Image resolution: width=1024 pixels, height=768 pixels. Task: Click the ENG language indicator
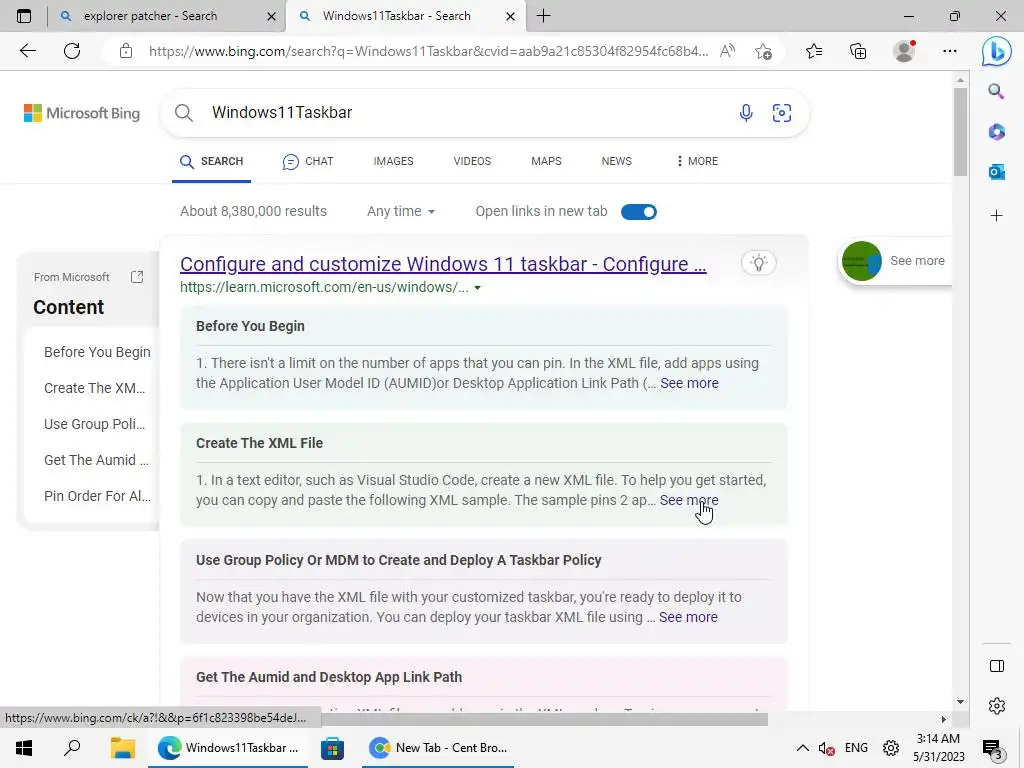click(x=856, y=748)
